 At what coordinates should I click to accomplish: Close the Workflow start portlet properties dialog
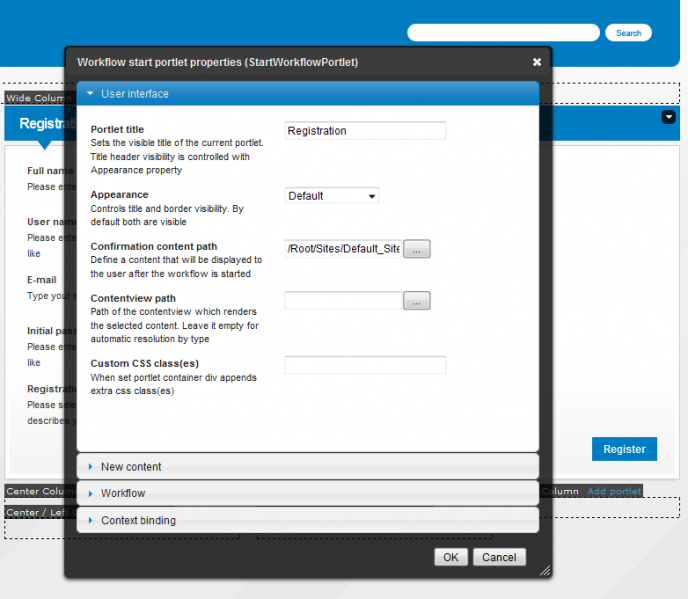click(537, 62)
